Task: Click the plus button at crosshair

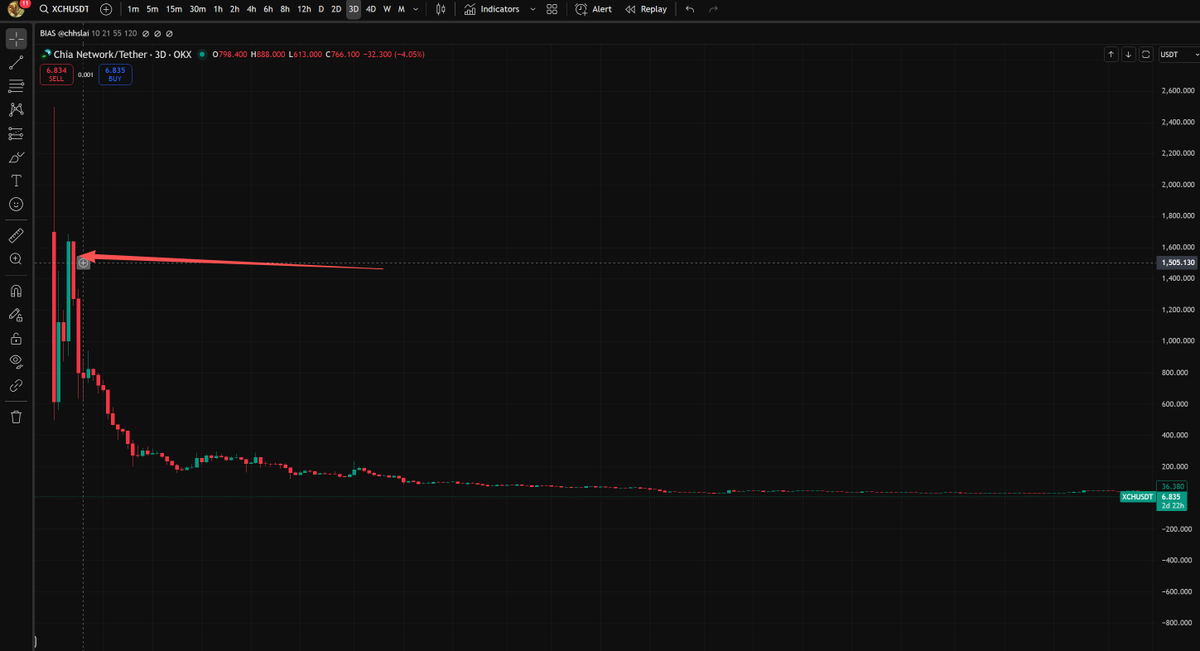Action: coord(83,262)
